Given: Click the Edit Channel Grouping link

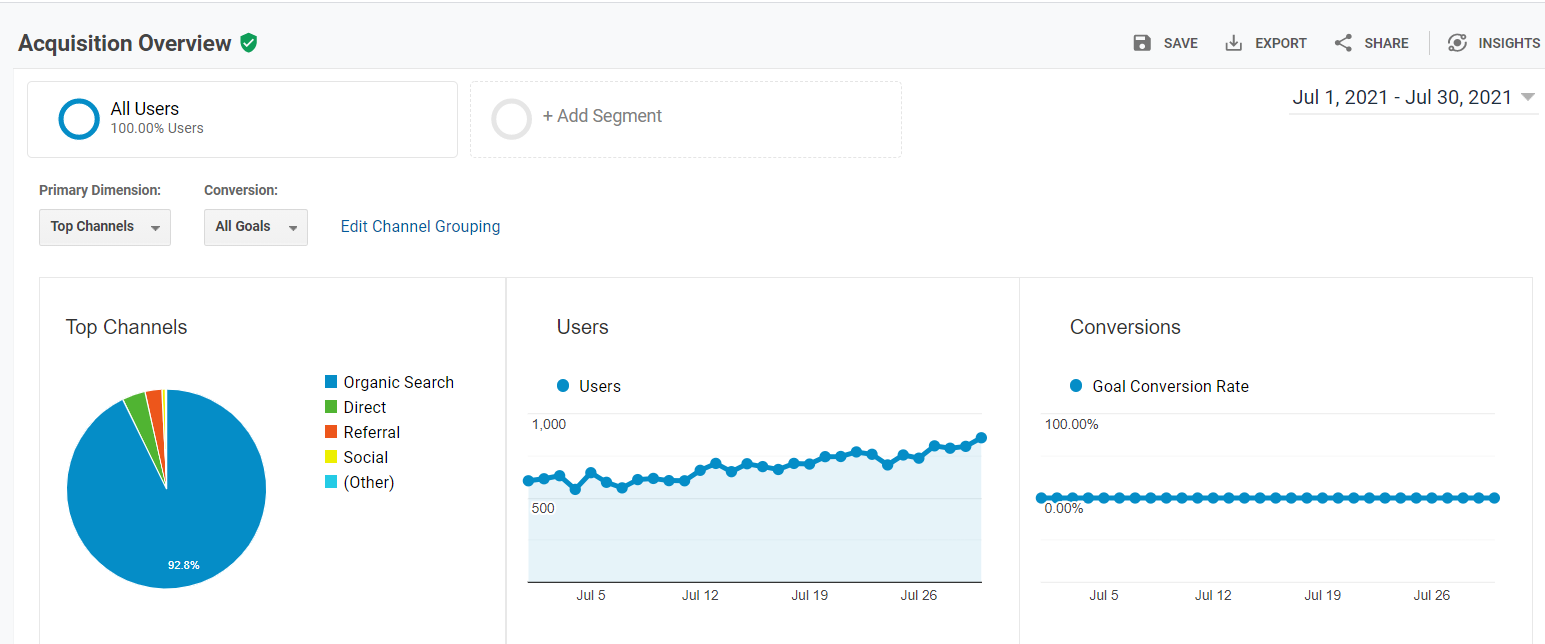Looking at the screenshot, I should click(x=420, y=227).
